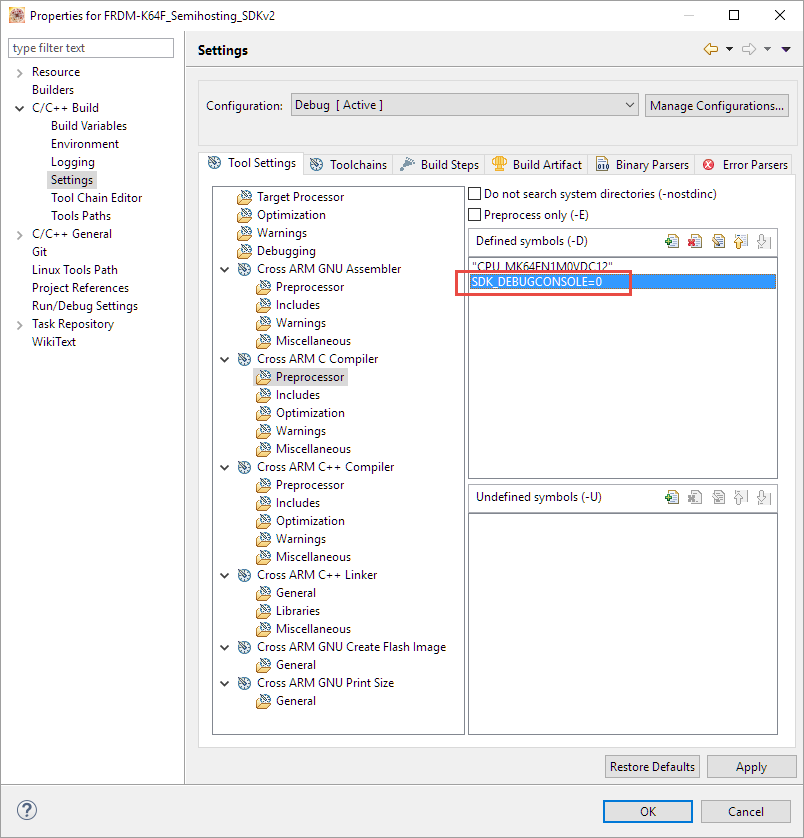Move the selected defined symbol up
804x838 pixels.
click(x=741, y=241)
